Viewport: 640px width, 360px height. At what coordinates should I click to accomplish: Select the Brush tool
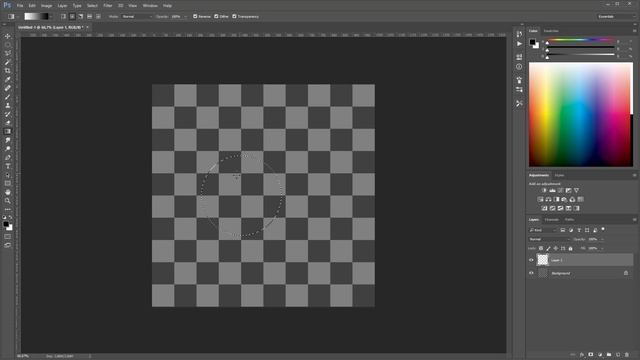8,97
